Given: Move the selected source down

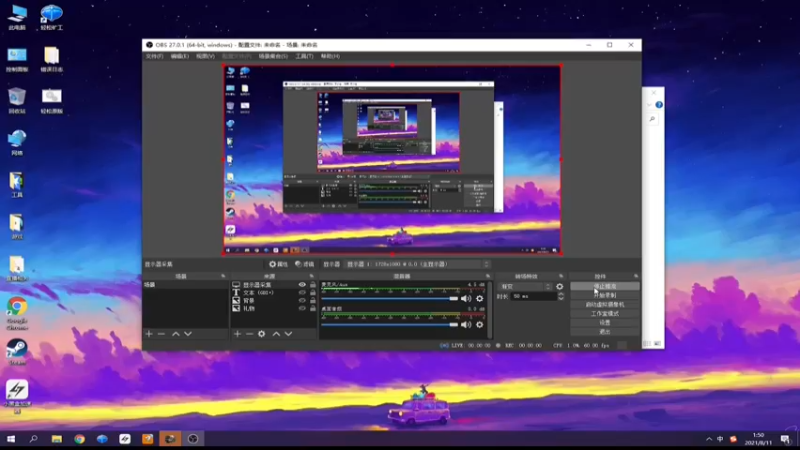Looking at the screenshot, I should pos(288,334).
